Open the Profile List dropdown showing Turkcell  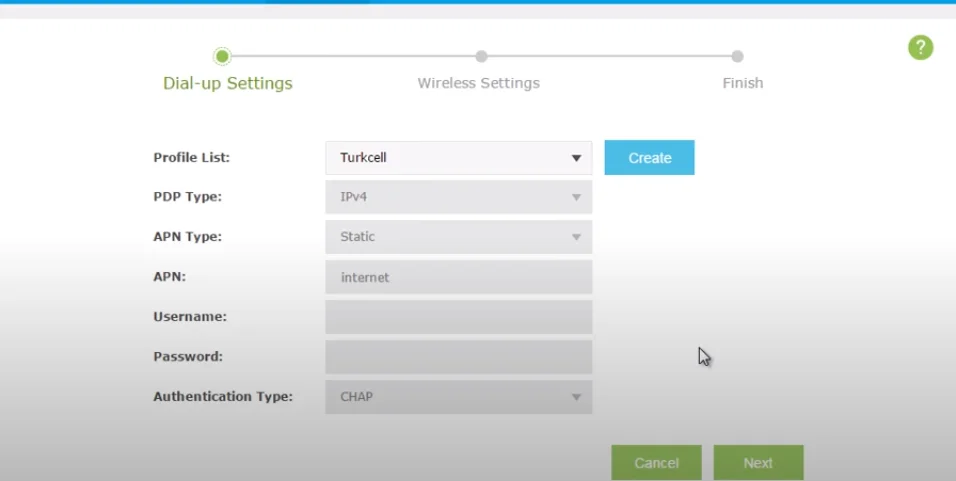(x=458, y=158)
